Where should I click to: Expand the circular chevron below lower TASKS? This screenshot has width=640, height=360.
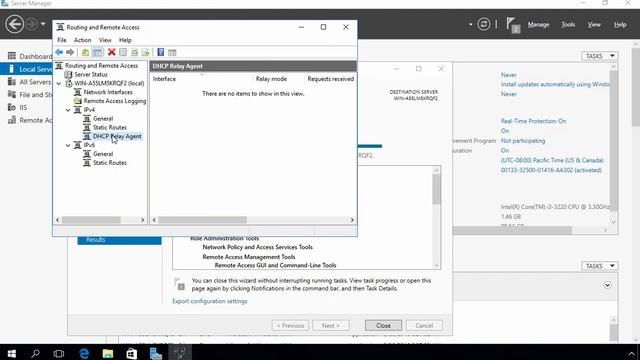[607, 285]
